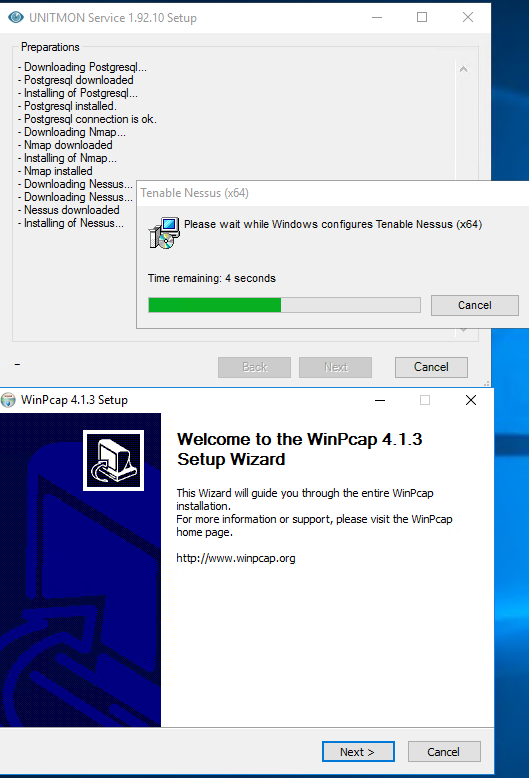
Task: Select the 'Nmap installed' log line
Action: tap(56, 171)
